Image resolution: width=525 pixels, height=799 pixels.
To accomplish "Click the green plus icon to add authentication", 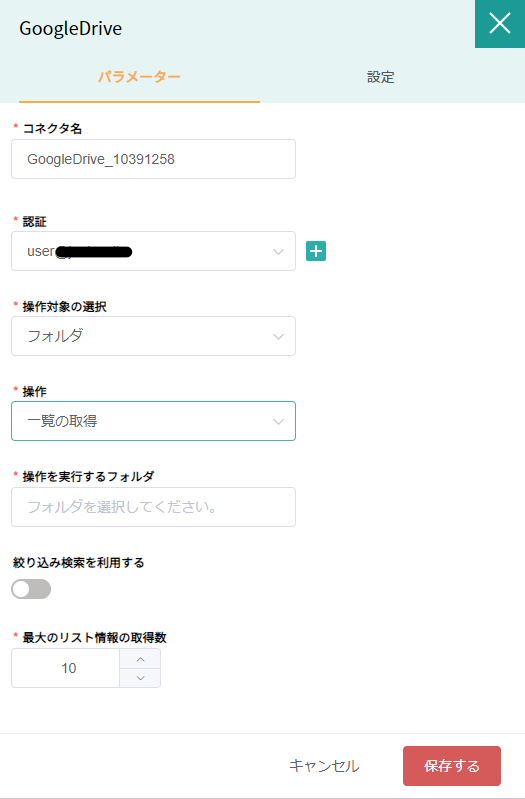I will (316, 251).
